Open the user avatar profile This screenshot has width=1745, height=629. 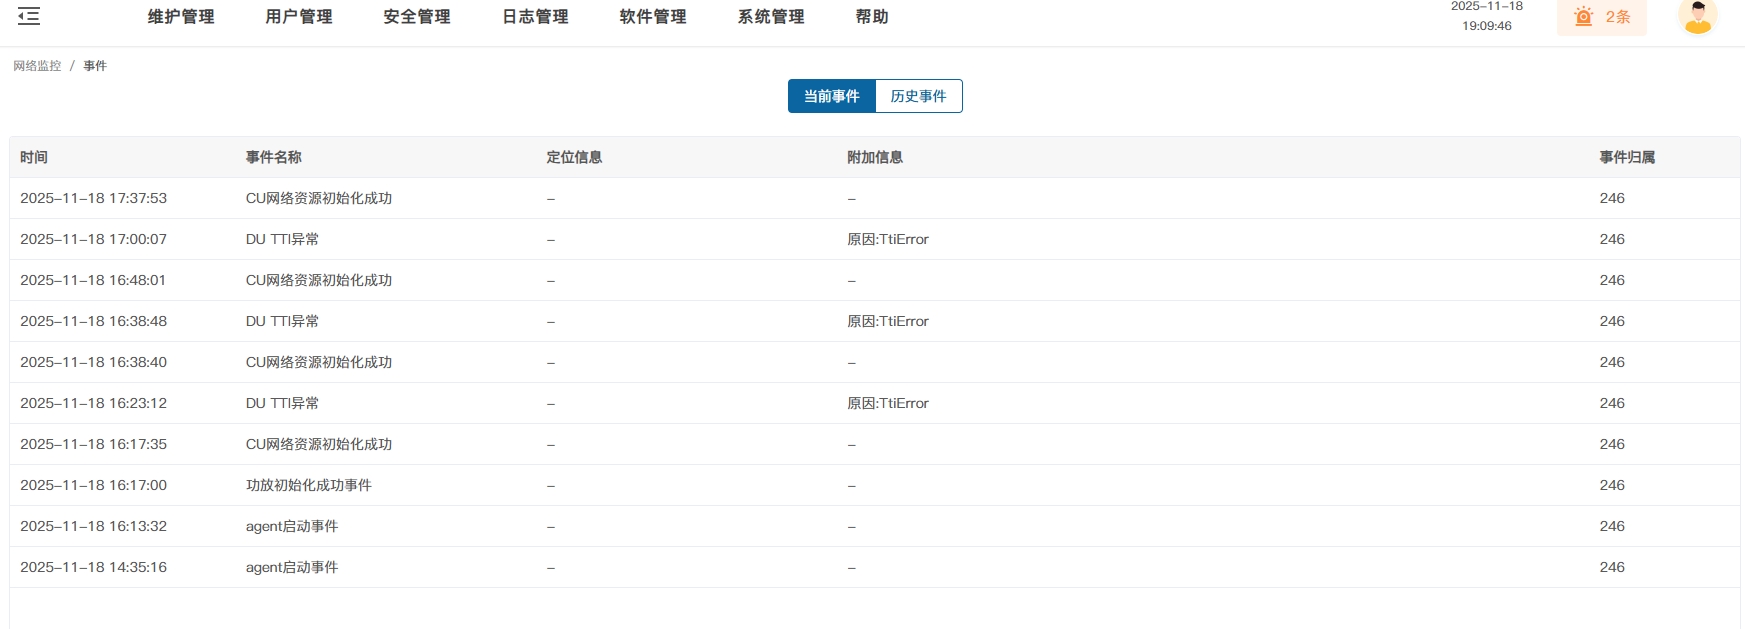pyautogui.click(x=1697, y=17)
